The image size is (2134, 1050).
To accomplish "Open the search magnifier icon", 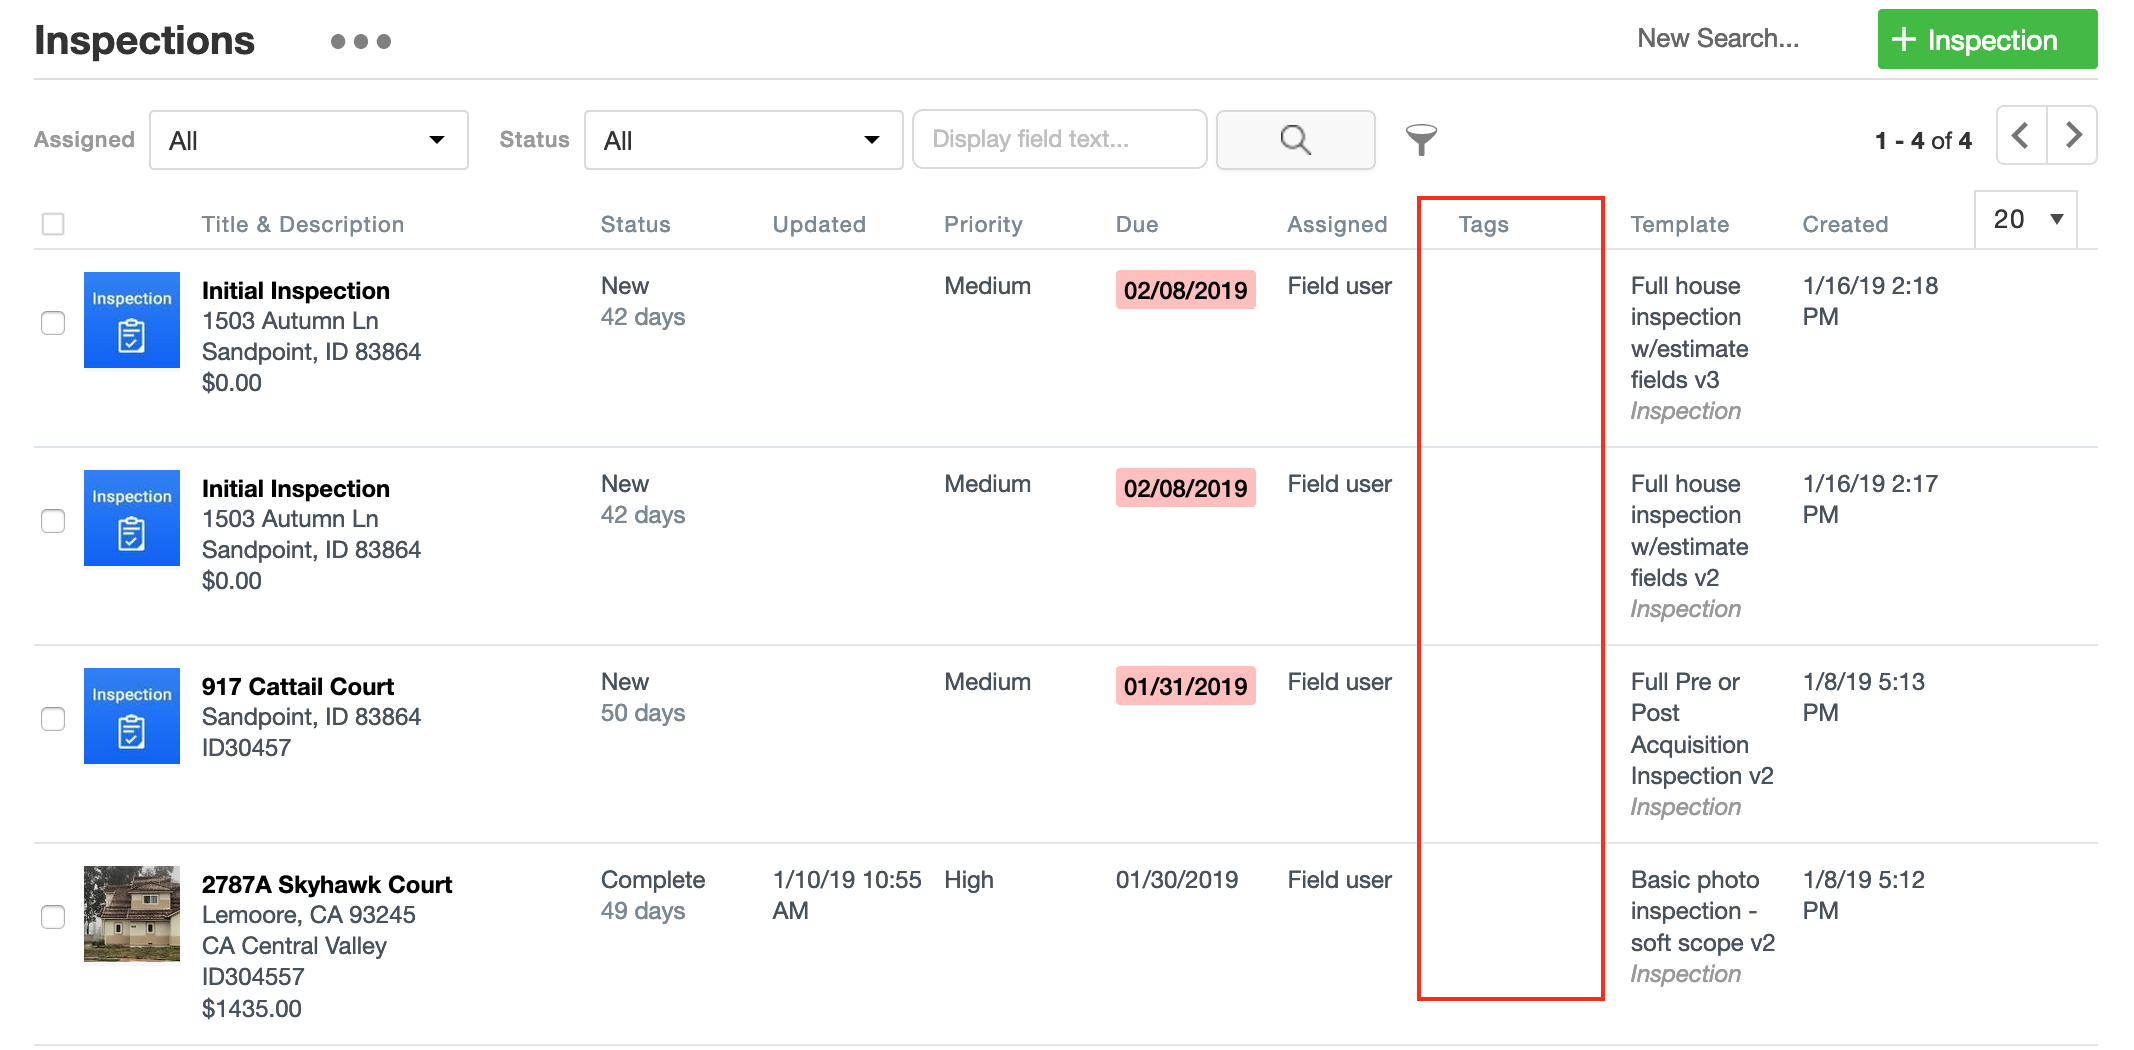I will [1295, 139].
